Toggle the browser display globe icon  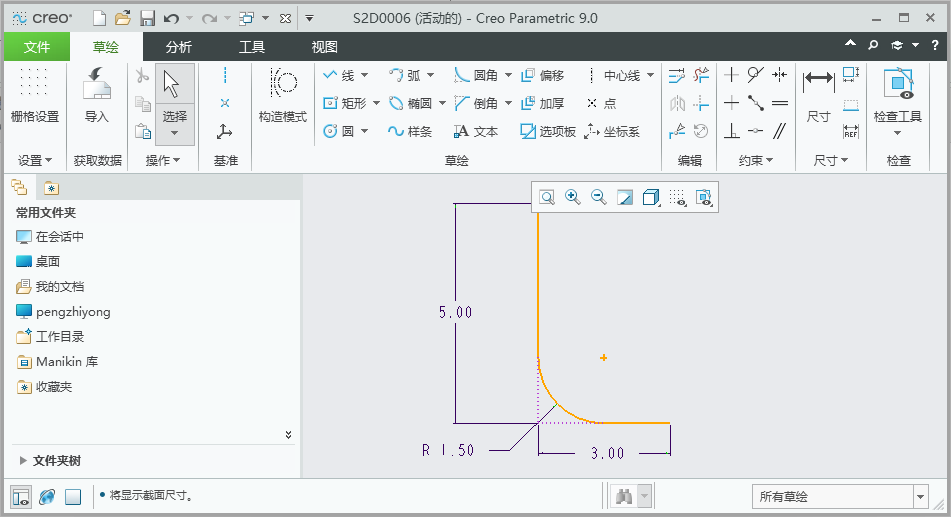tap(47, 497)
